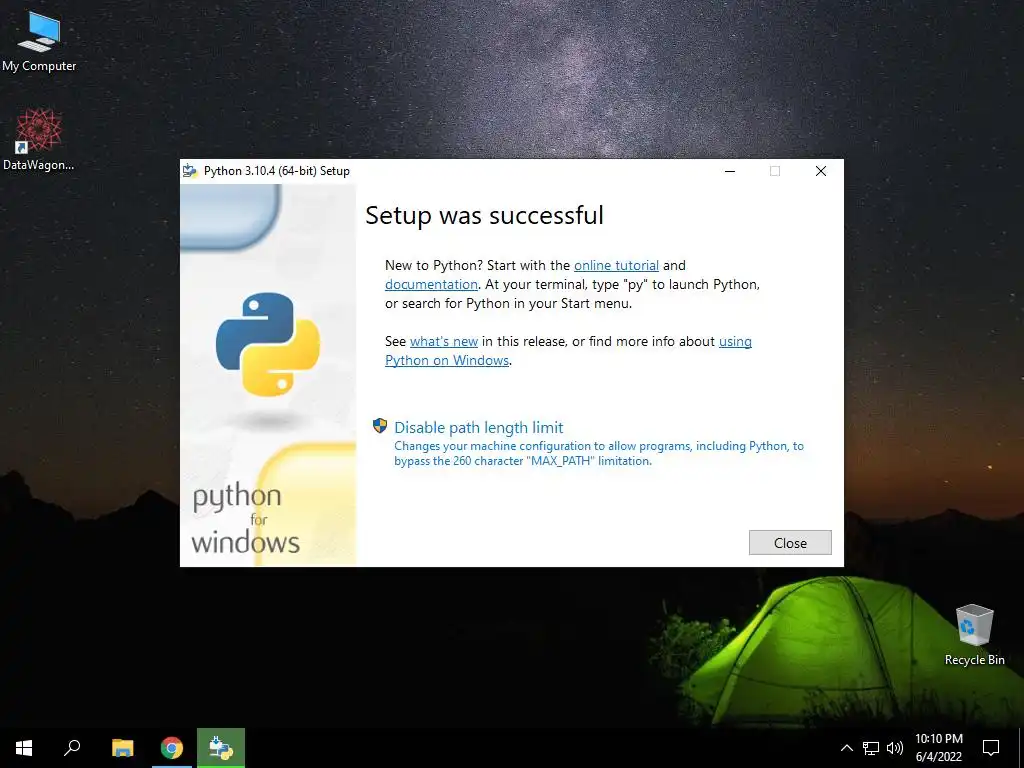The image size is (1024, 768).
Task: Open the Windows Start menu
Action: pos(24,748)
